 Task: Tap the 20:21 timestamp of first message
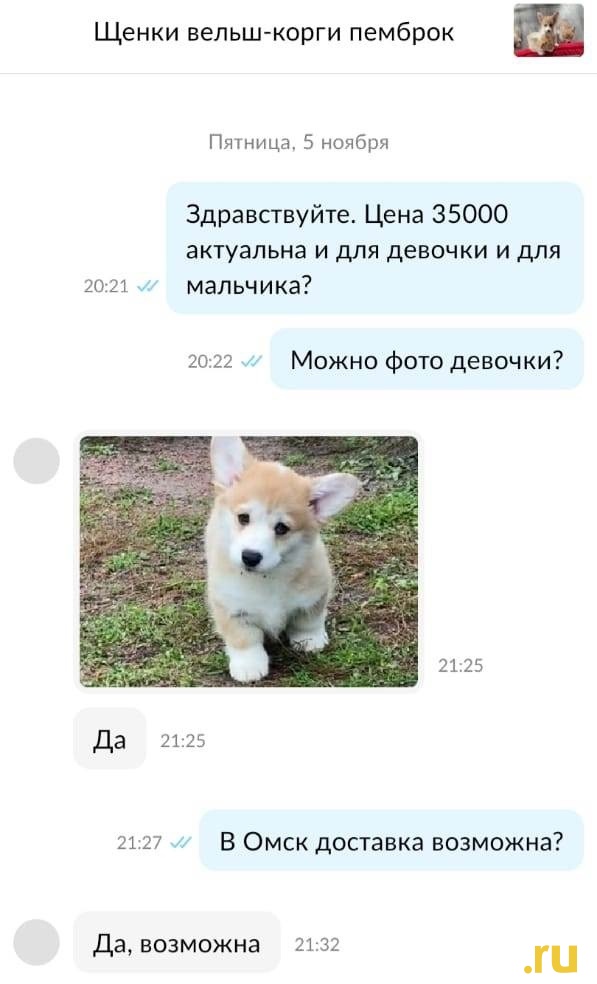(106, 286)
